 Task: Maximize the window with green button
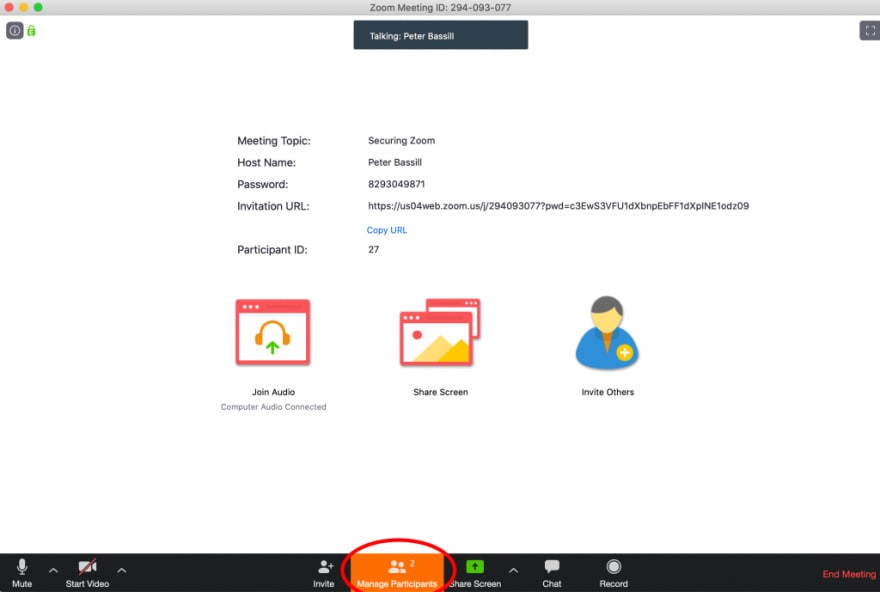(38, 7)
